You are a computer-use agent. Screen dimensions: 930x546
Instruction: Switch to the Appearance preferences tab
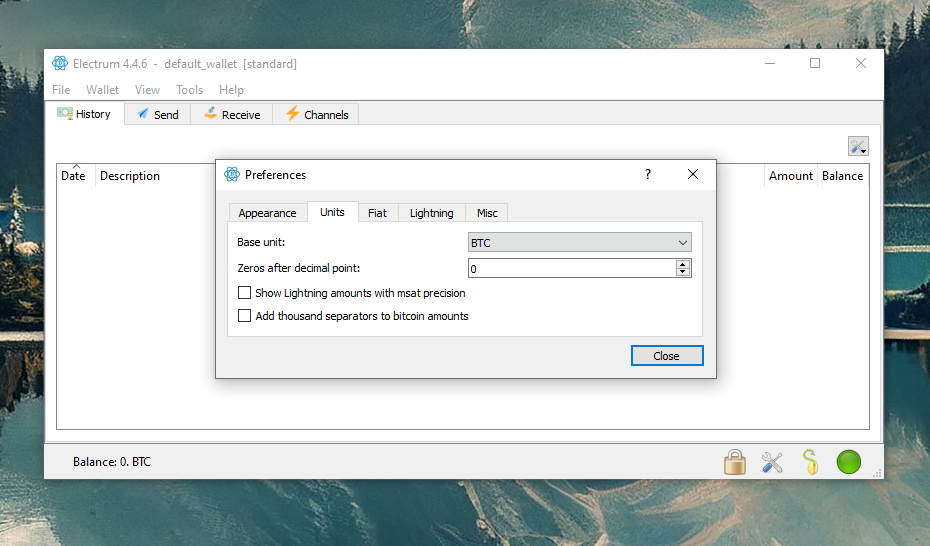(x=267, y=213)
